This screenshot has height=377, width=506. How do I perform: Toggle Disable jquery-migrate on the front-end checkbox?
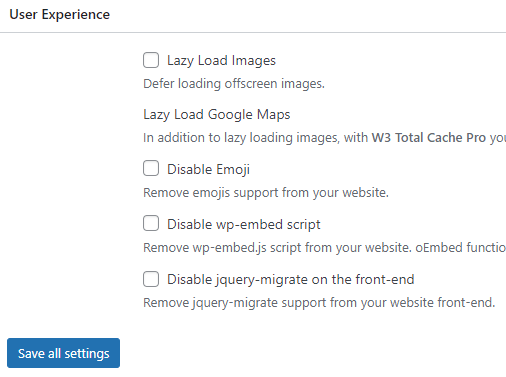pos(151,279)
